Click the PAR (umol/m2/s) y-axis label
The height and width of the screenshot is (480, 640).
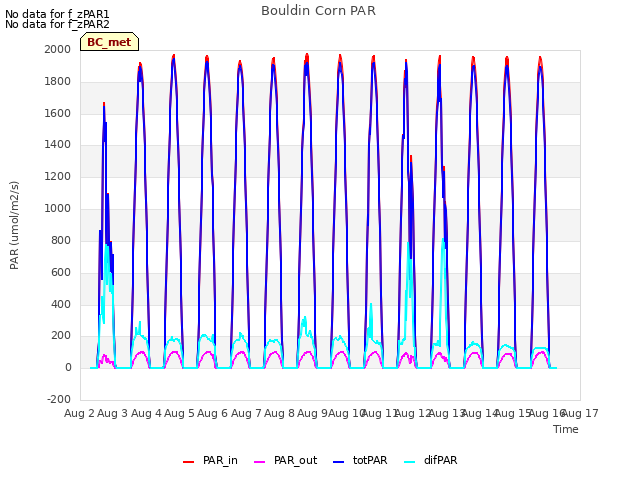click(x=14, y=225)
